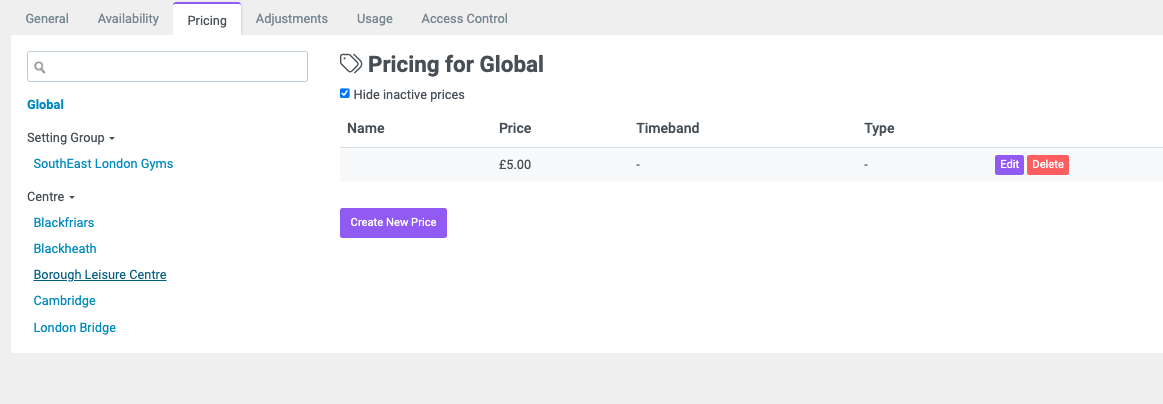
Task: Click the Pricing tab
Action: click(207, 19)
